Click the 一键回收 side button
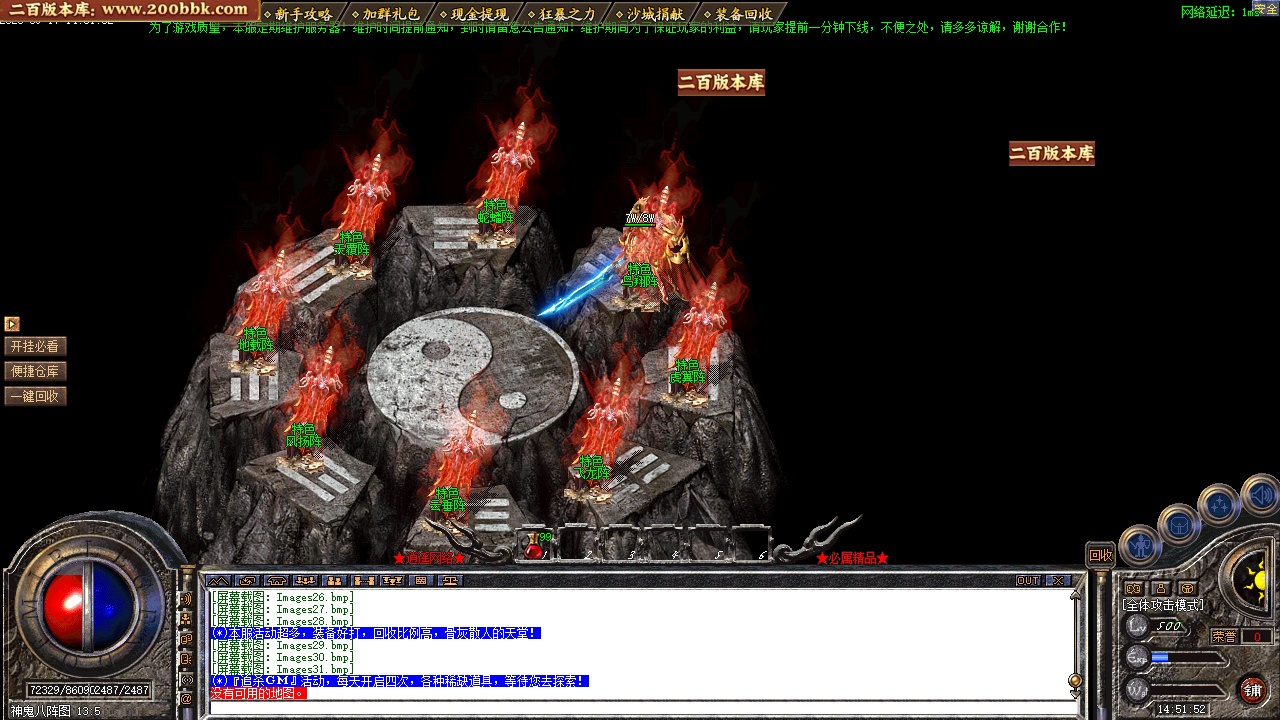The image size is (1280, 720). click(x=35, y=396)
